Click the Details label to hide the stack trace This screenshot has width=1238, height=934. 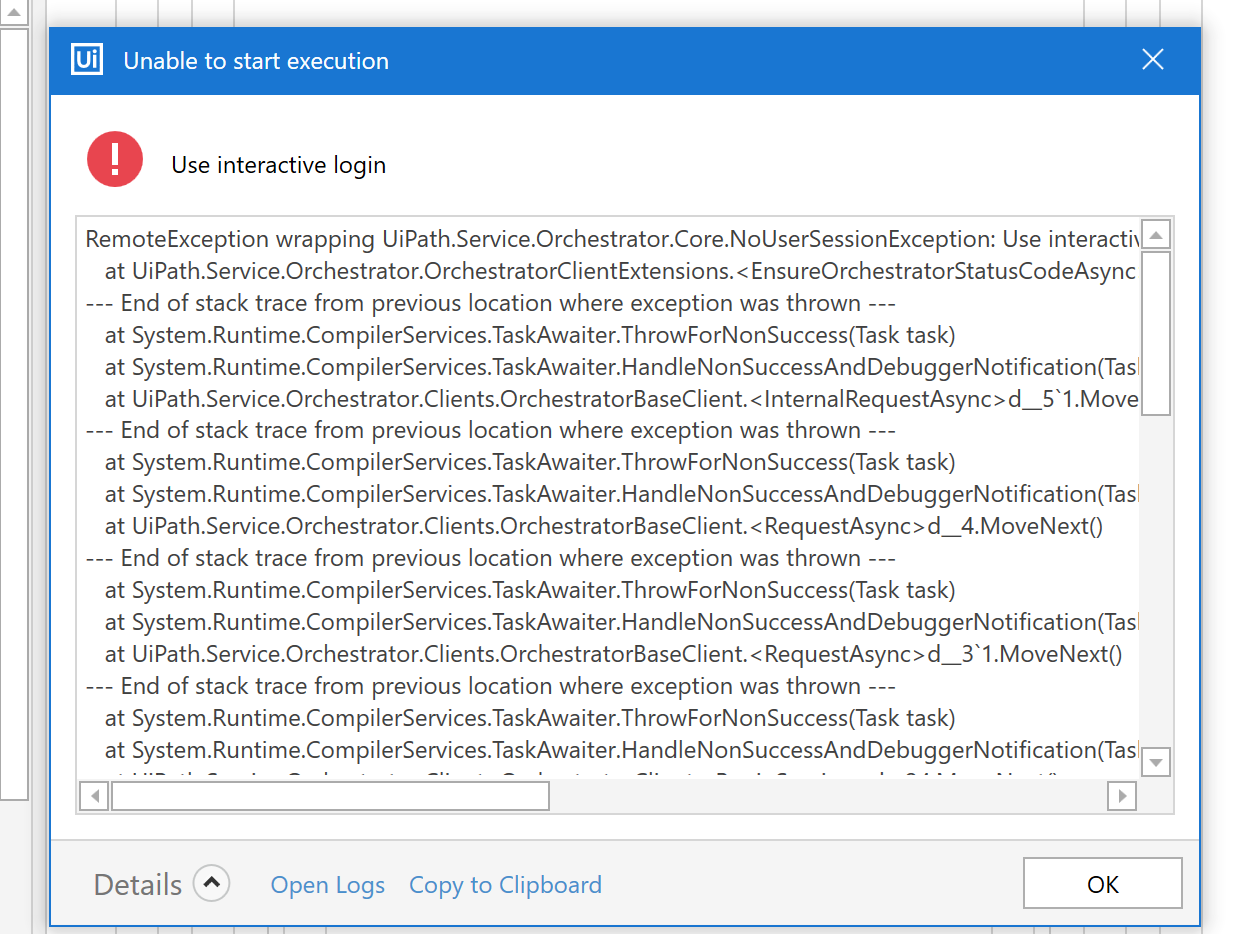[136, 884]
